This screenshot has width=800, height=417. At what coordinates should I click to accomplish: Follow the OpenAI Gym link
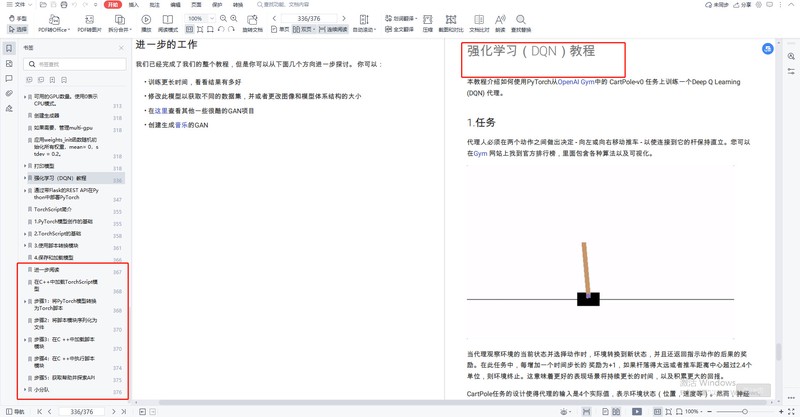[x=576, y=82]
